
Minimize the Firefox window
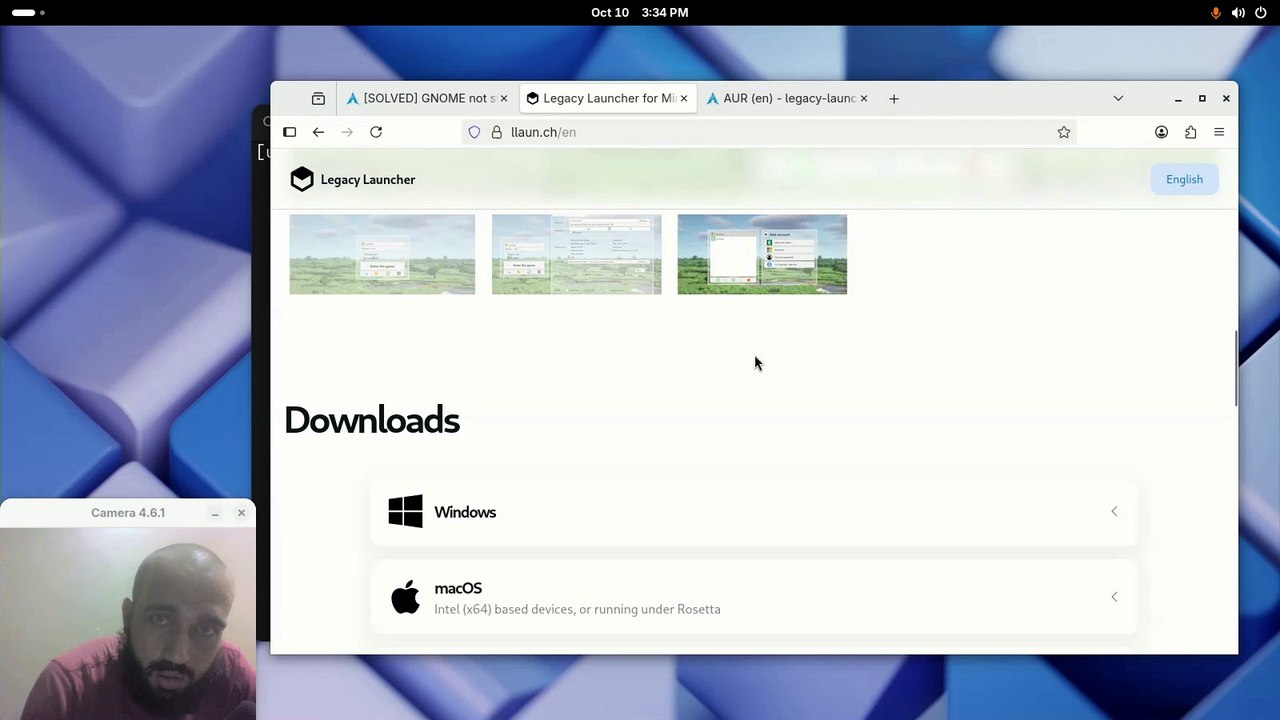click(x=1178, y=98)
